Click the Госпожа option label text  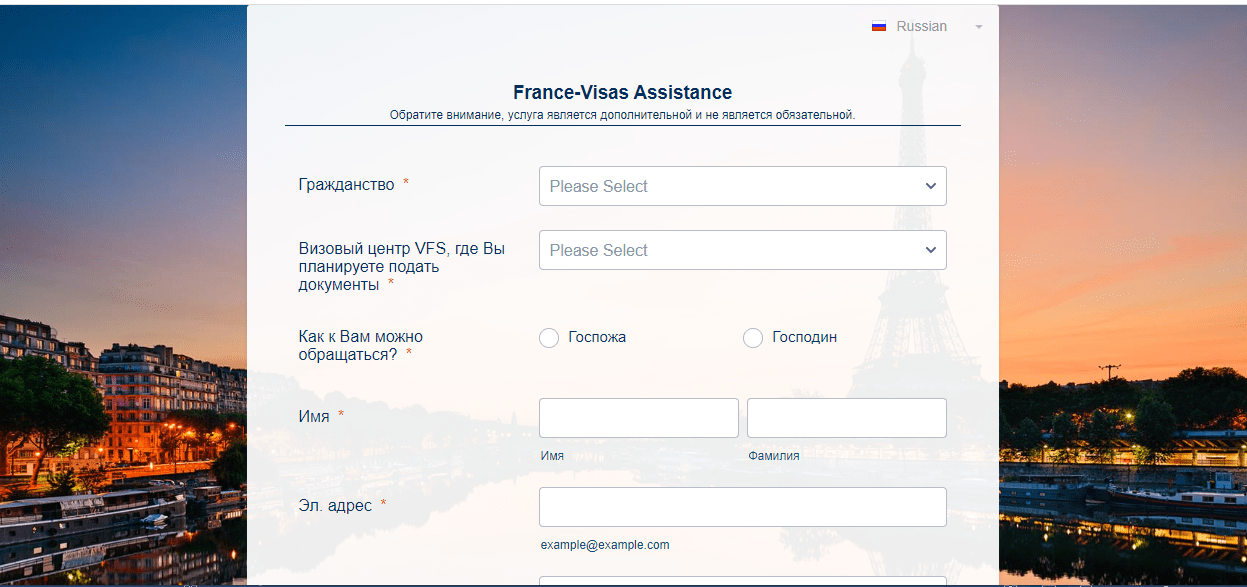[597, 337]
